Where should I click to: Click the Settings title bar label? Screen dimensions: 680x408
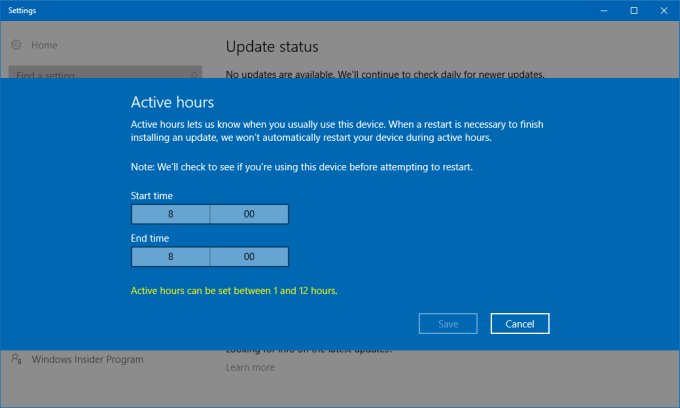pos(22,10)
